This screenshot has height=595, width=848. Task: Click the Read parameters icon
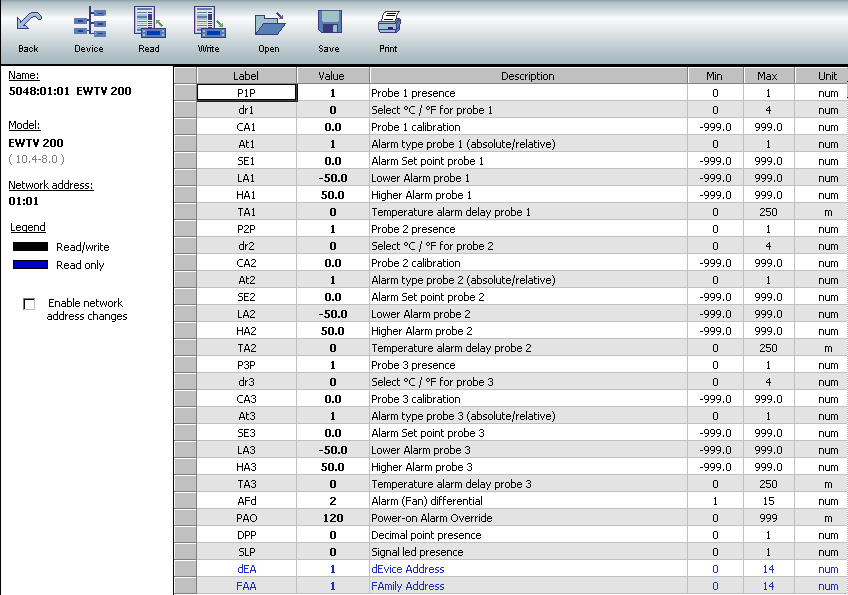click(x=149, y=23)
